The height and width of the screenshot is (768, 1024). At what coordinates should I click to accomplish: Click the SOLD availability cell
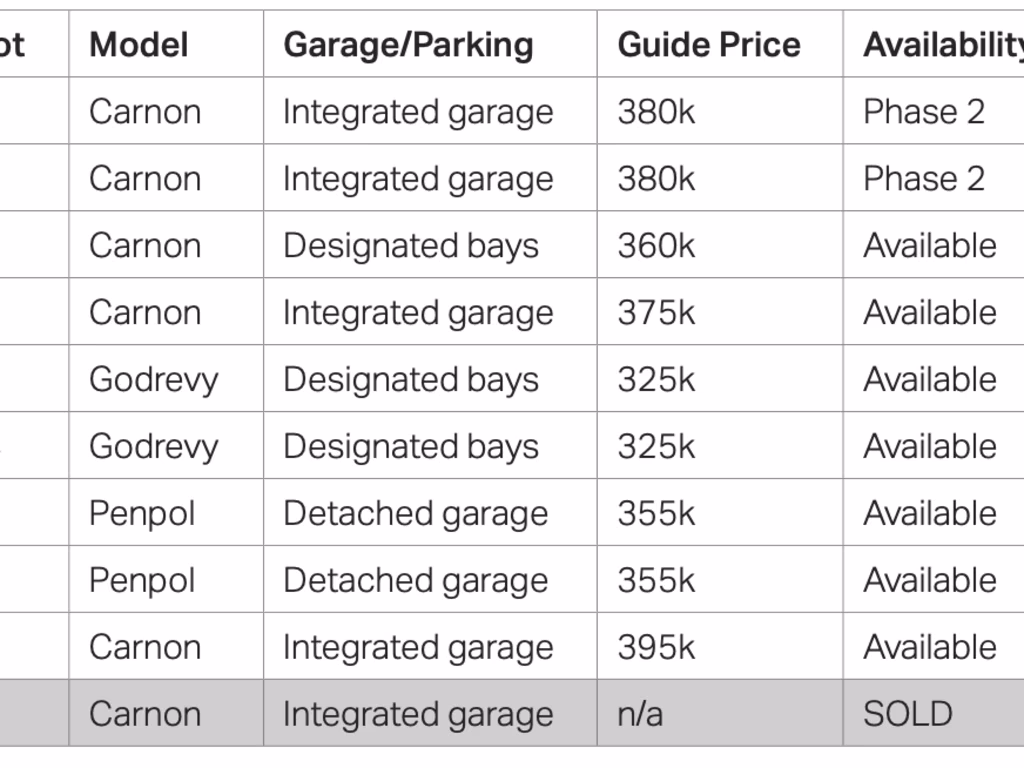click(x=908, y=714)
